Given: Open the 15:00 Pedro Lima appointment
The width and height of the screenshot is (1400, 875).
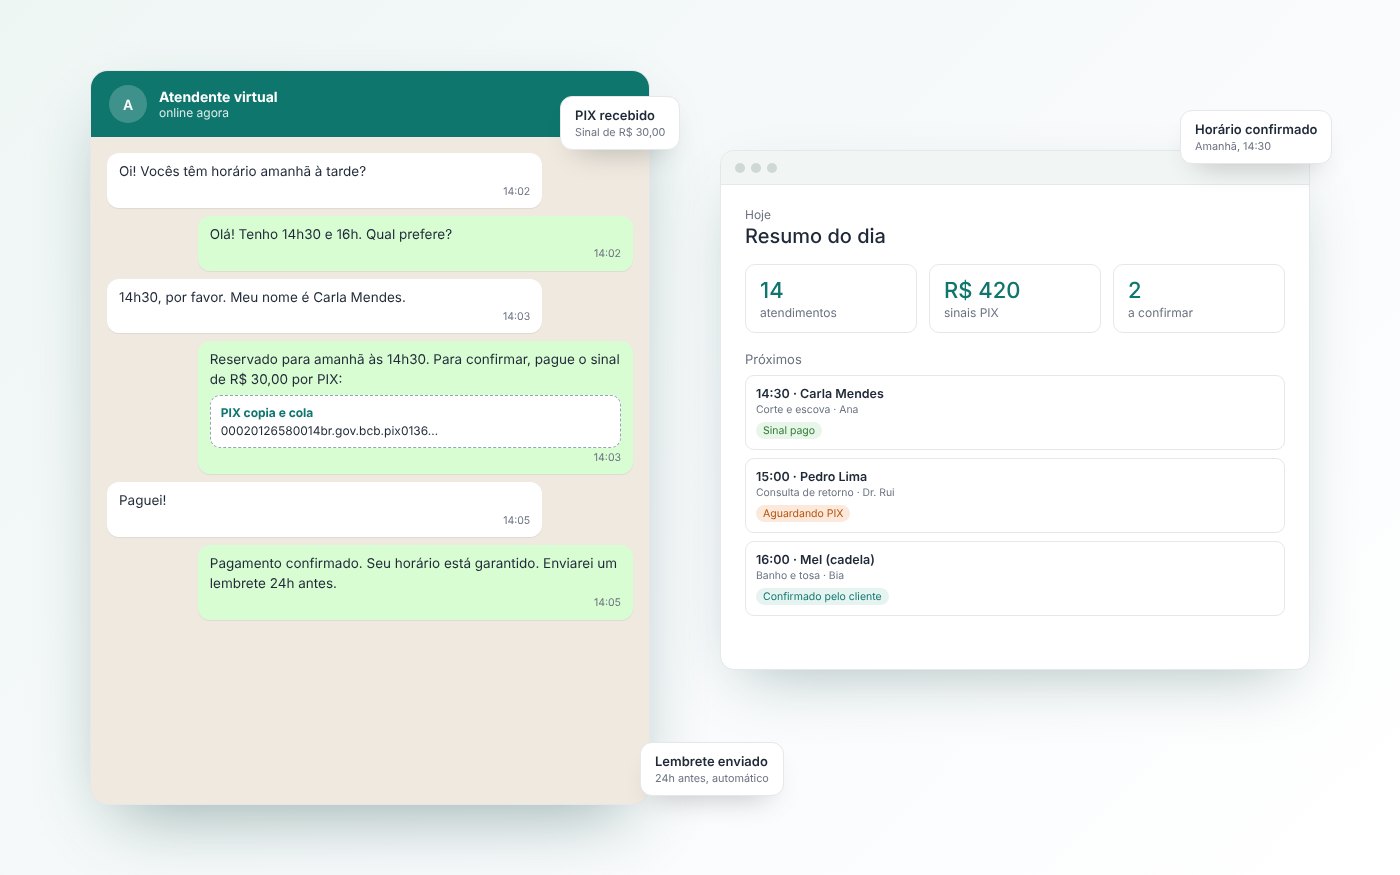Looking at the screenshot, I should pos(1015,495).
